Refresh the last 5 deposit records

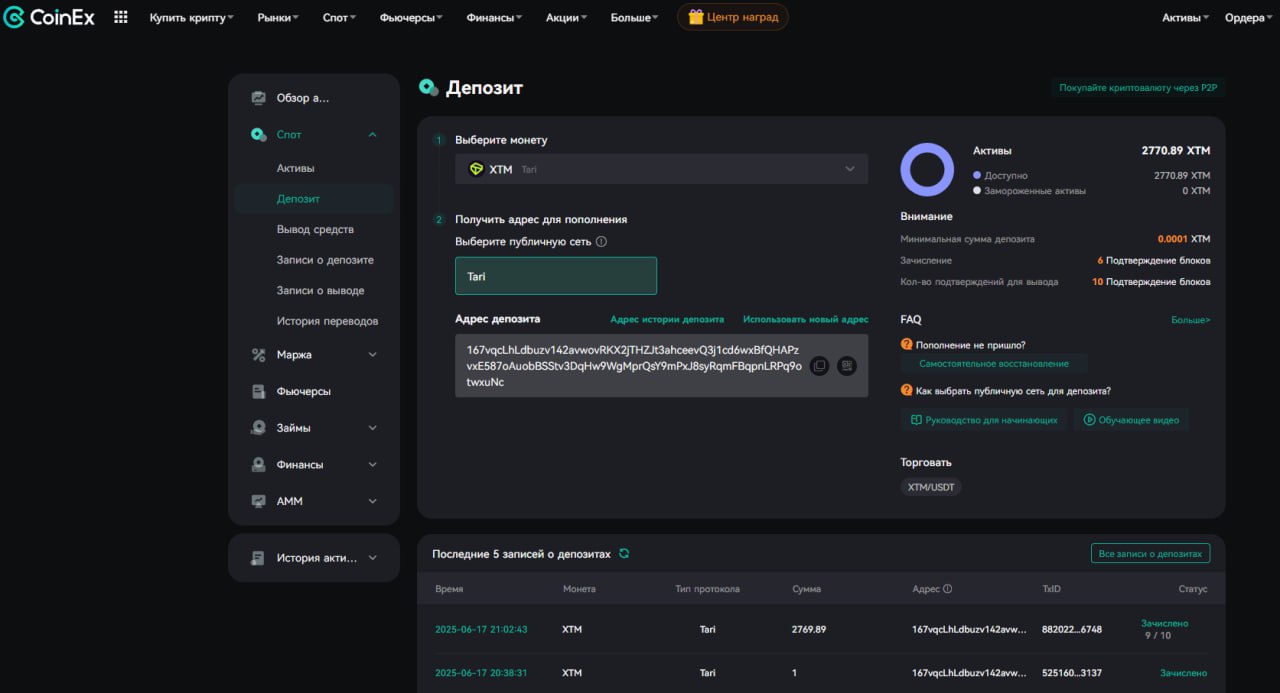624,553
